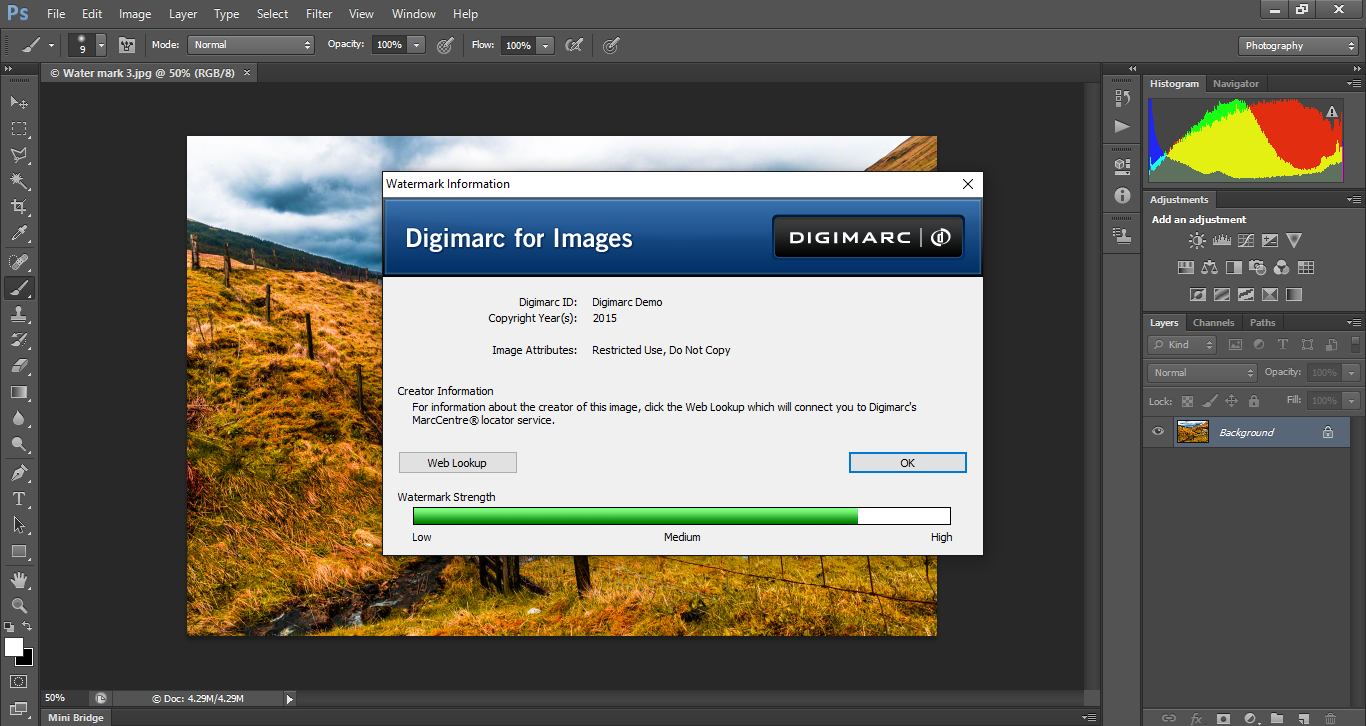The height and width of the screenshot is (726, 1366).
Task: Click OK in Watermark Information dialog
Action: pyautogui.click(x=907, y=463)
